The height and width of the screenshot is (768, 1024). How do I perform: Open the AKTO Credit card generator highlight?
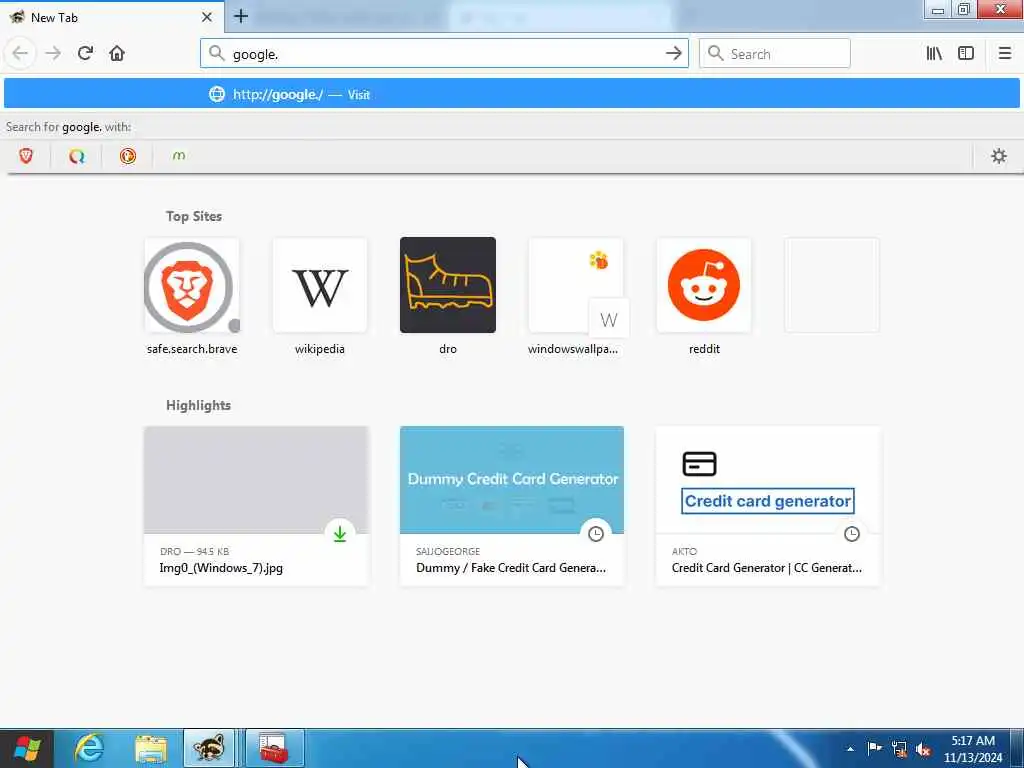(768, 506)
